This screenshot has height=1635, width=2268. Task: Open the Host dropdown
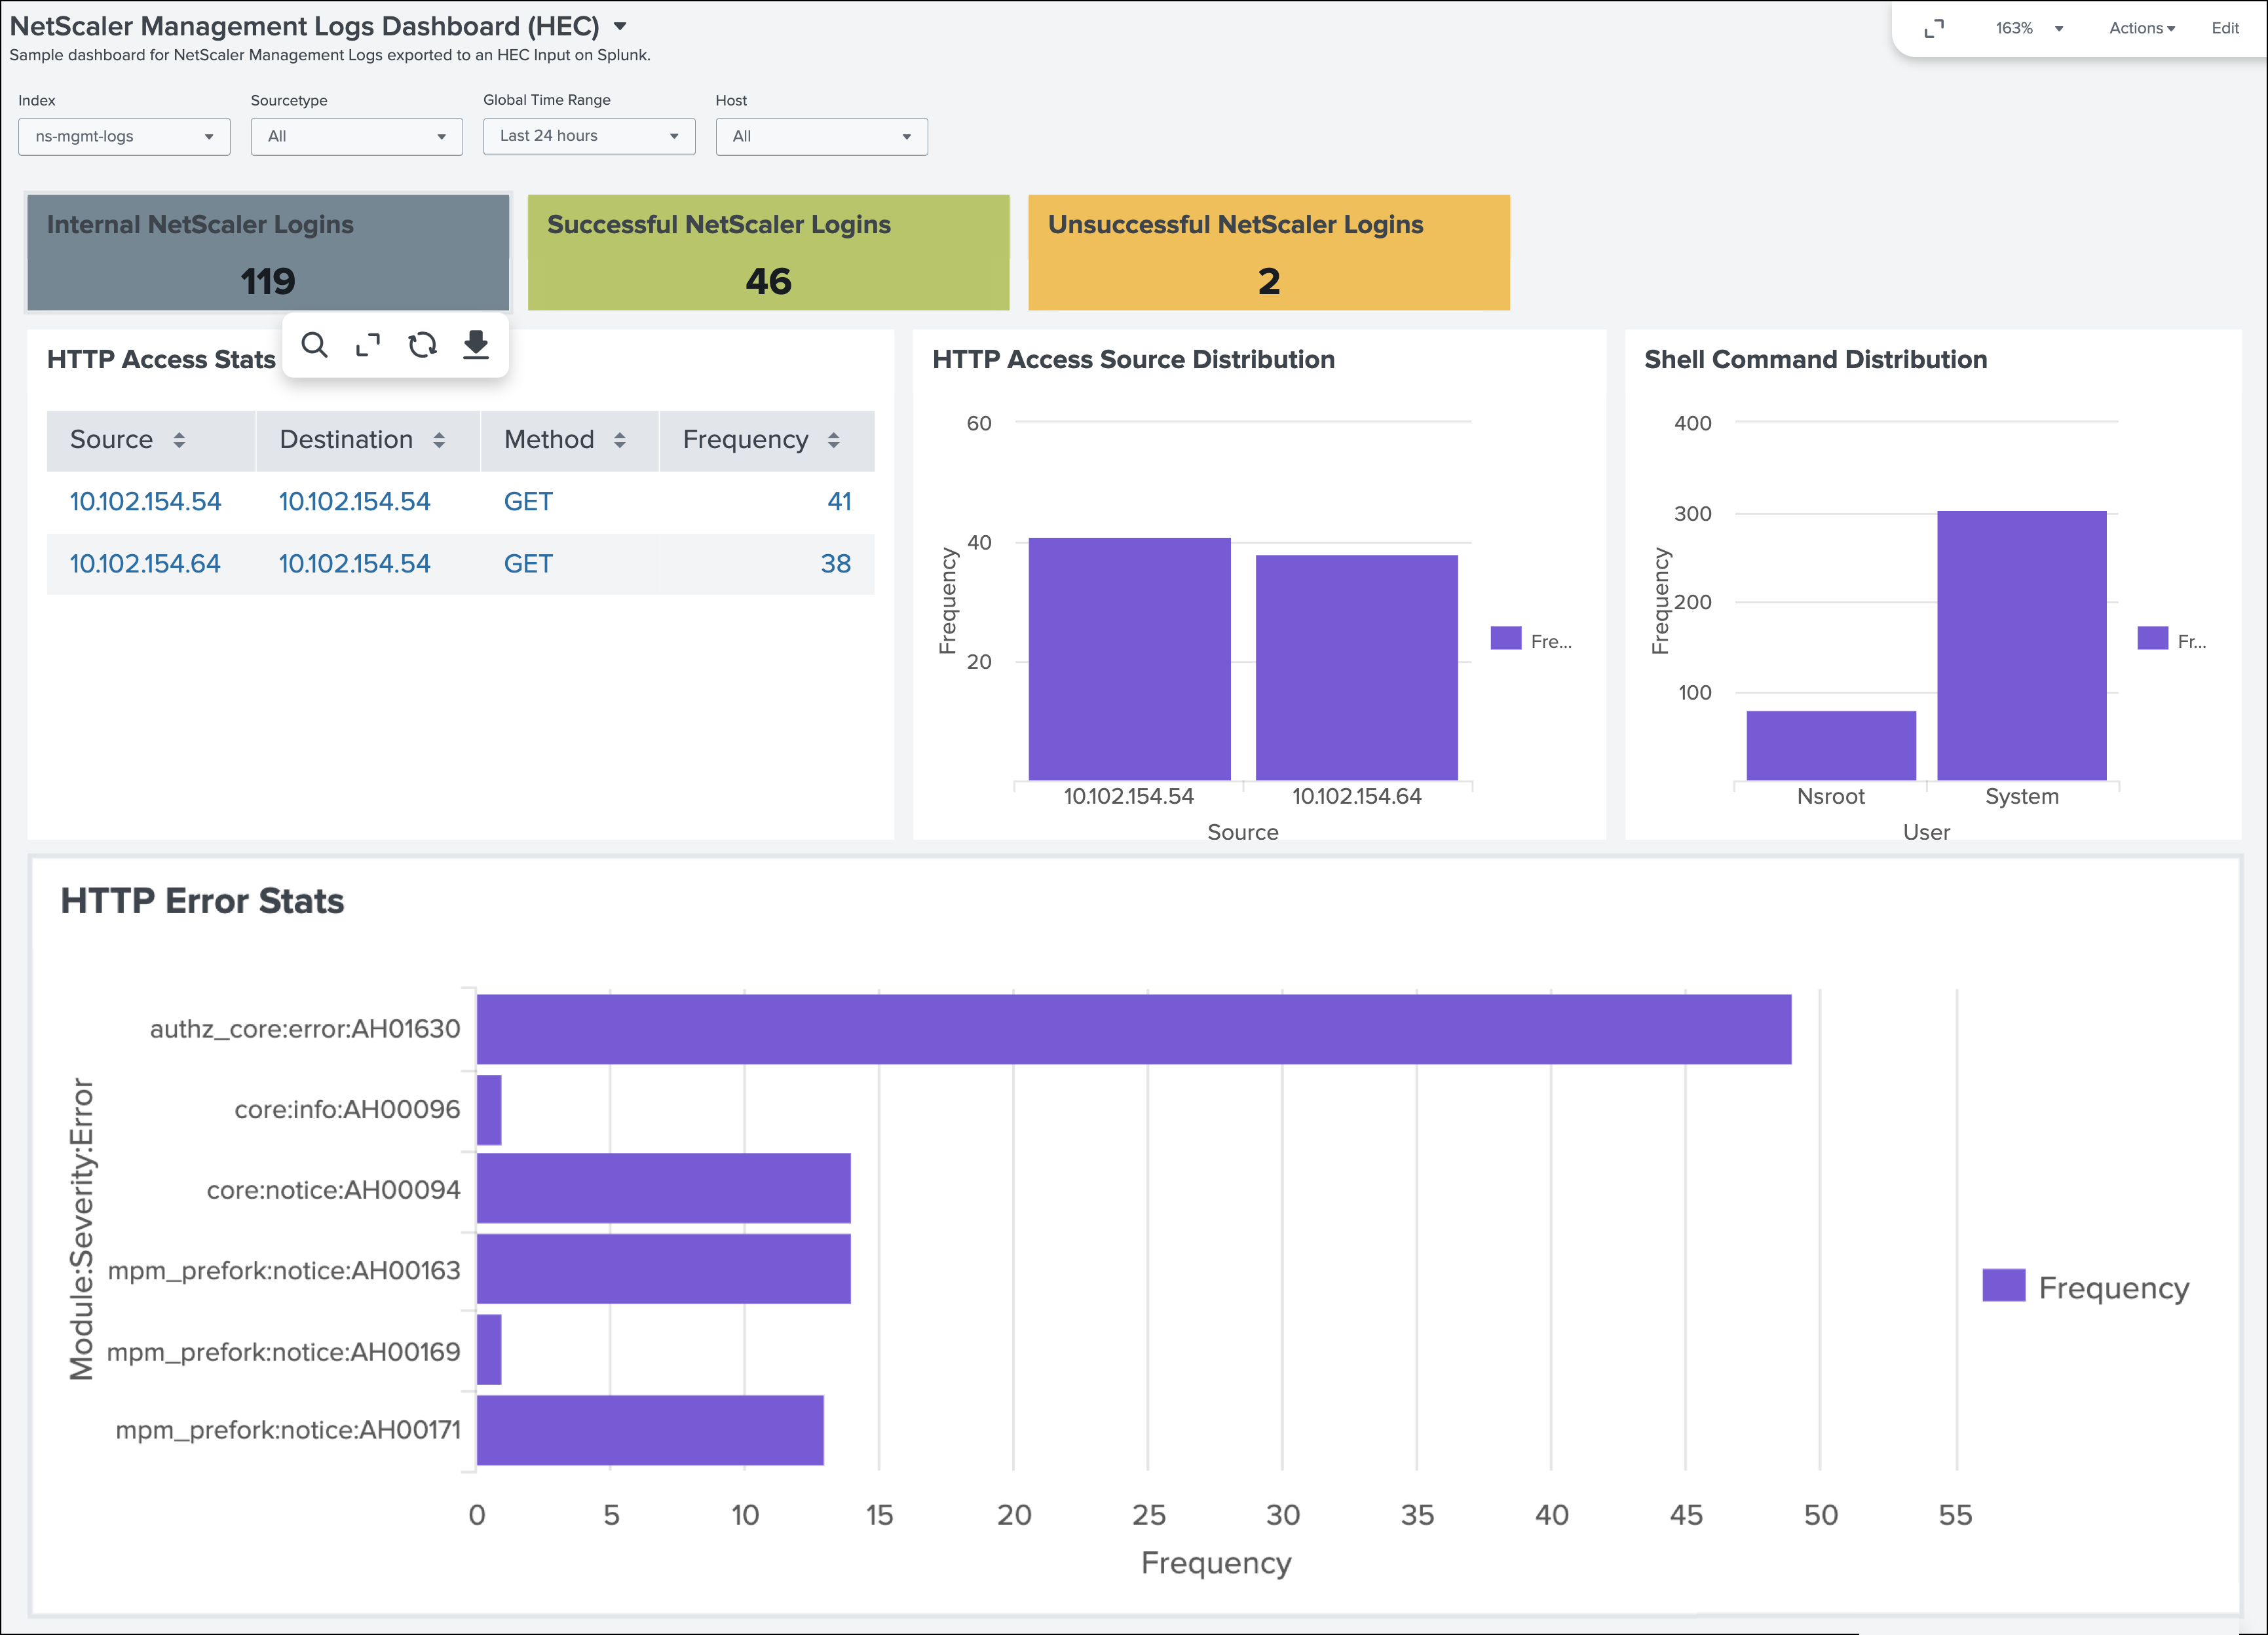pos(821,136)
